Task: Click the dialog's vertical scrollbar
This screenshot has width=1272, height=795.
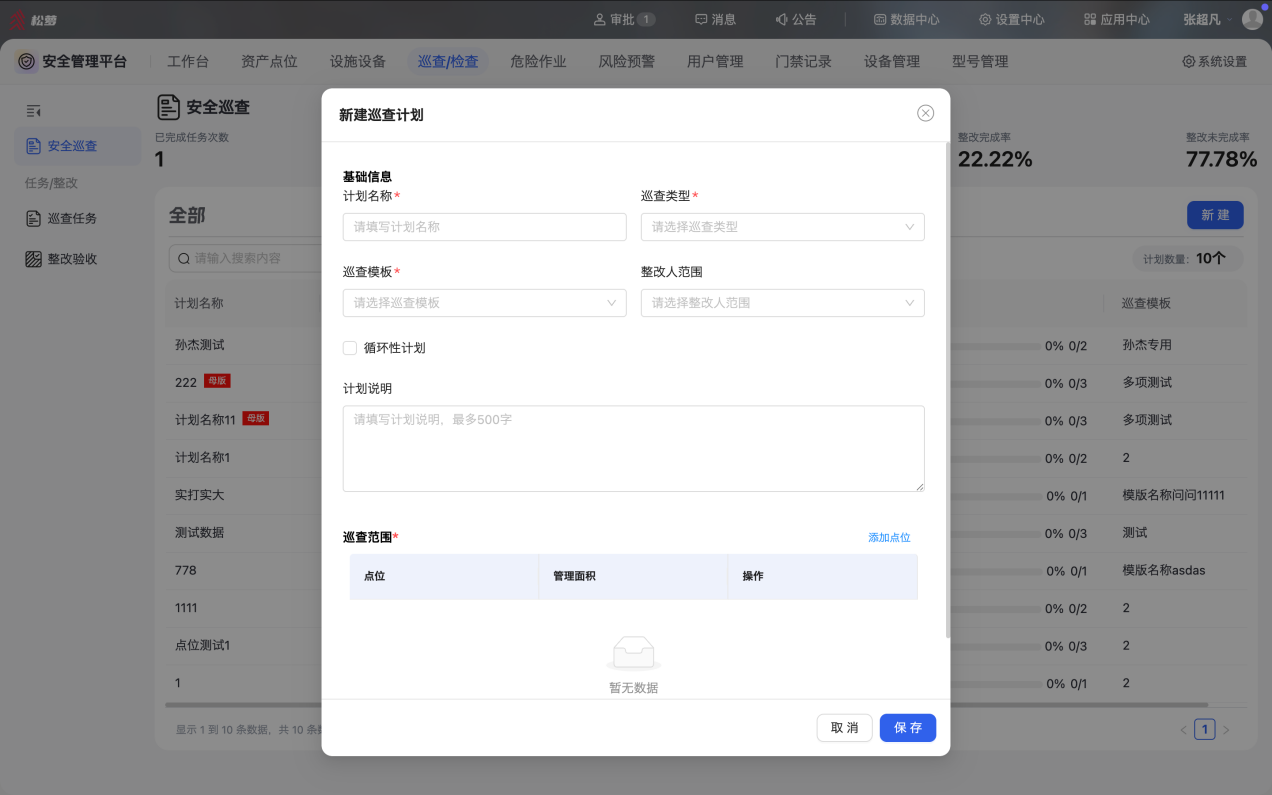Action: [947, 390]
